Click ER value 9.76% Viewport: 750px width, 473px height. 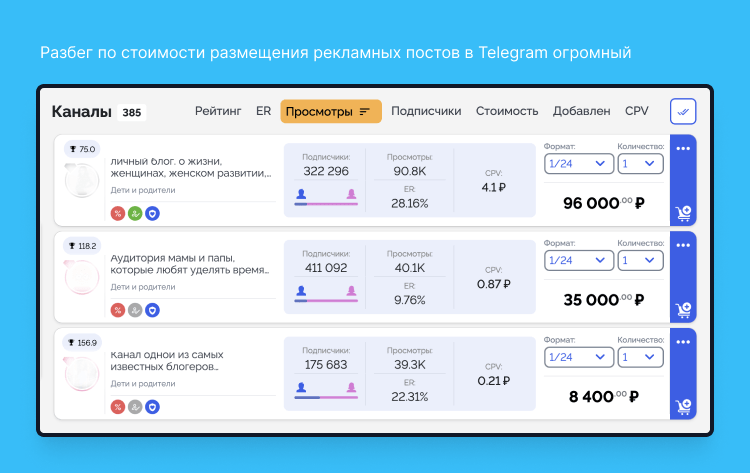click(x=409, y=300)
